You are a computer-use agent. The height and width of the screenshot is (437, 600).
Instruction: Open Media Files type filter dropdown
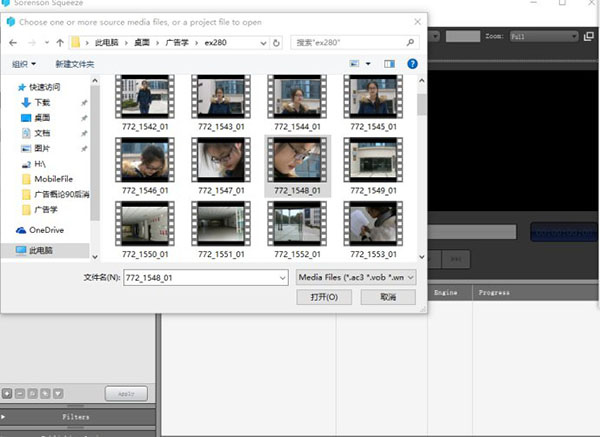pyautogui.click(x=356, y=277)
